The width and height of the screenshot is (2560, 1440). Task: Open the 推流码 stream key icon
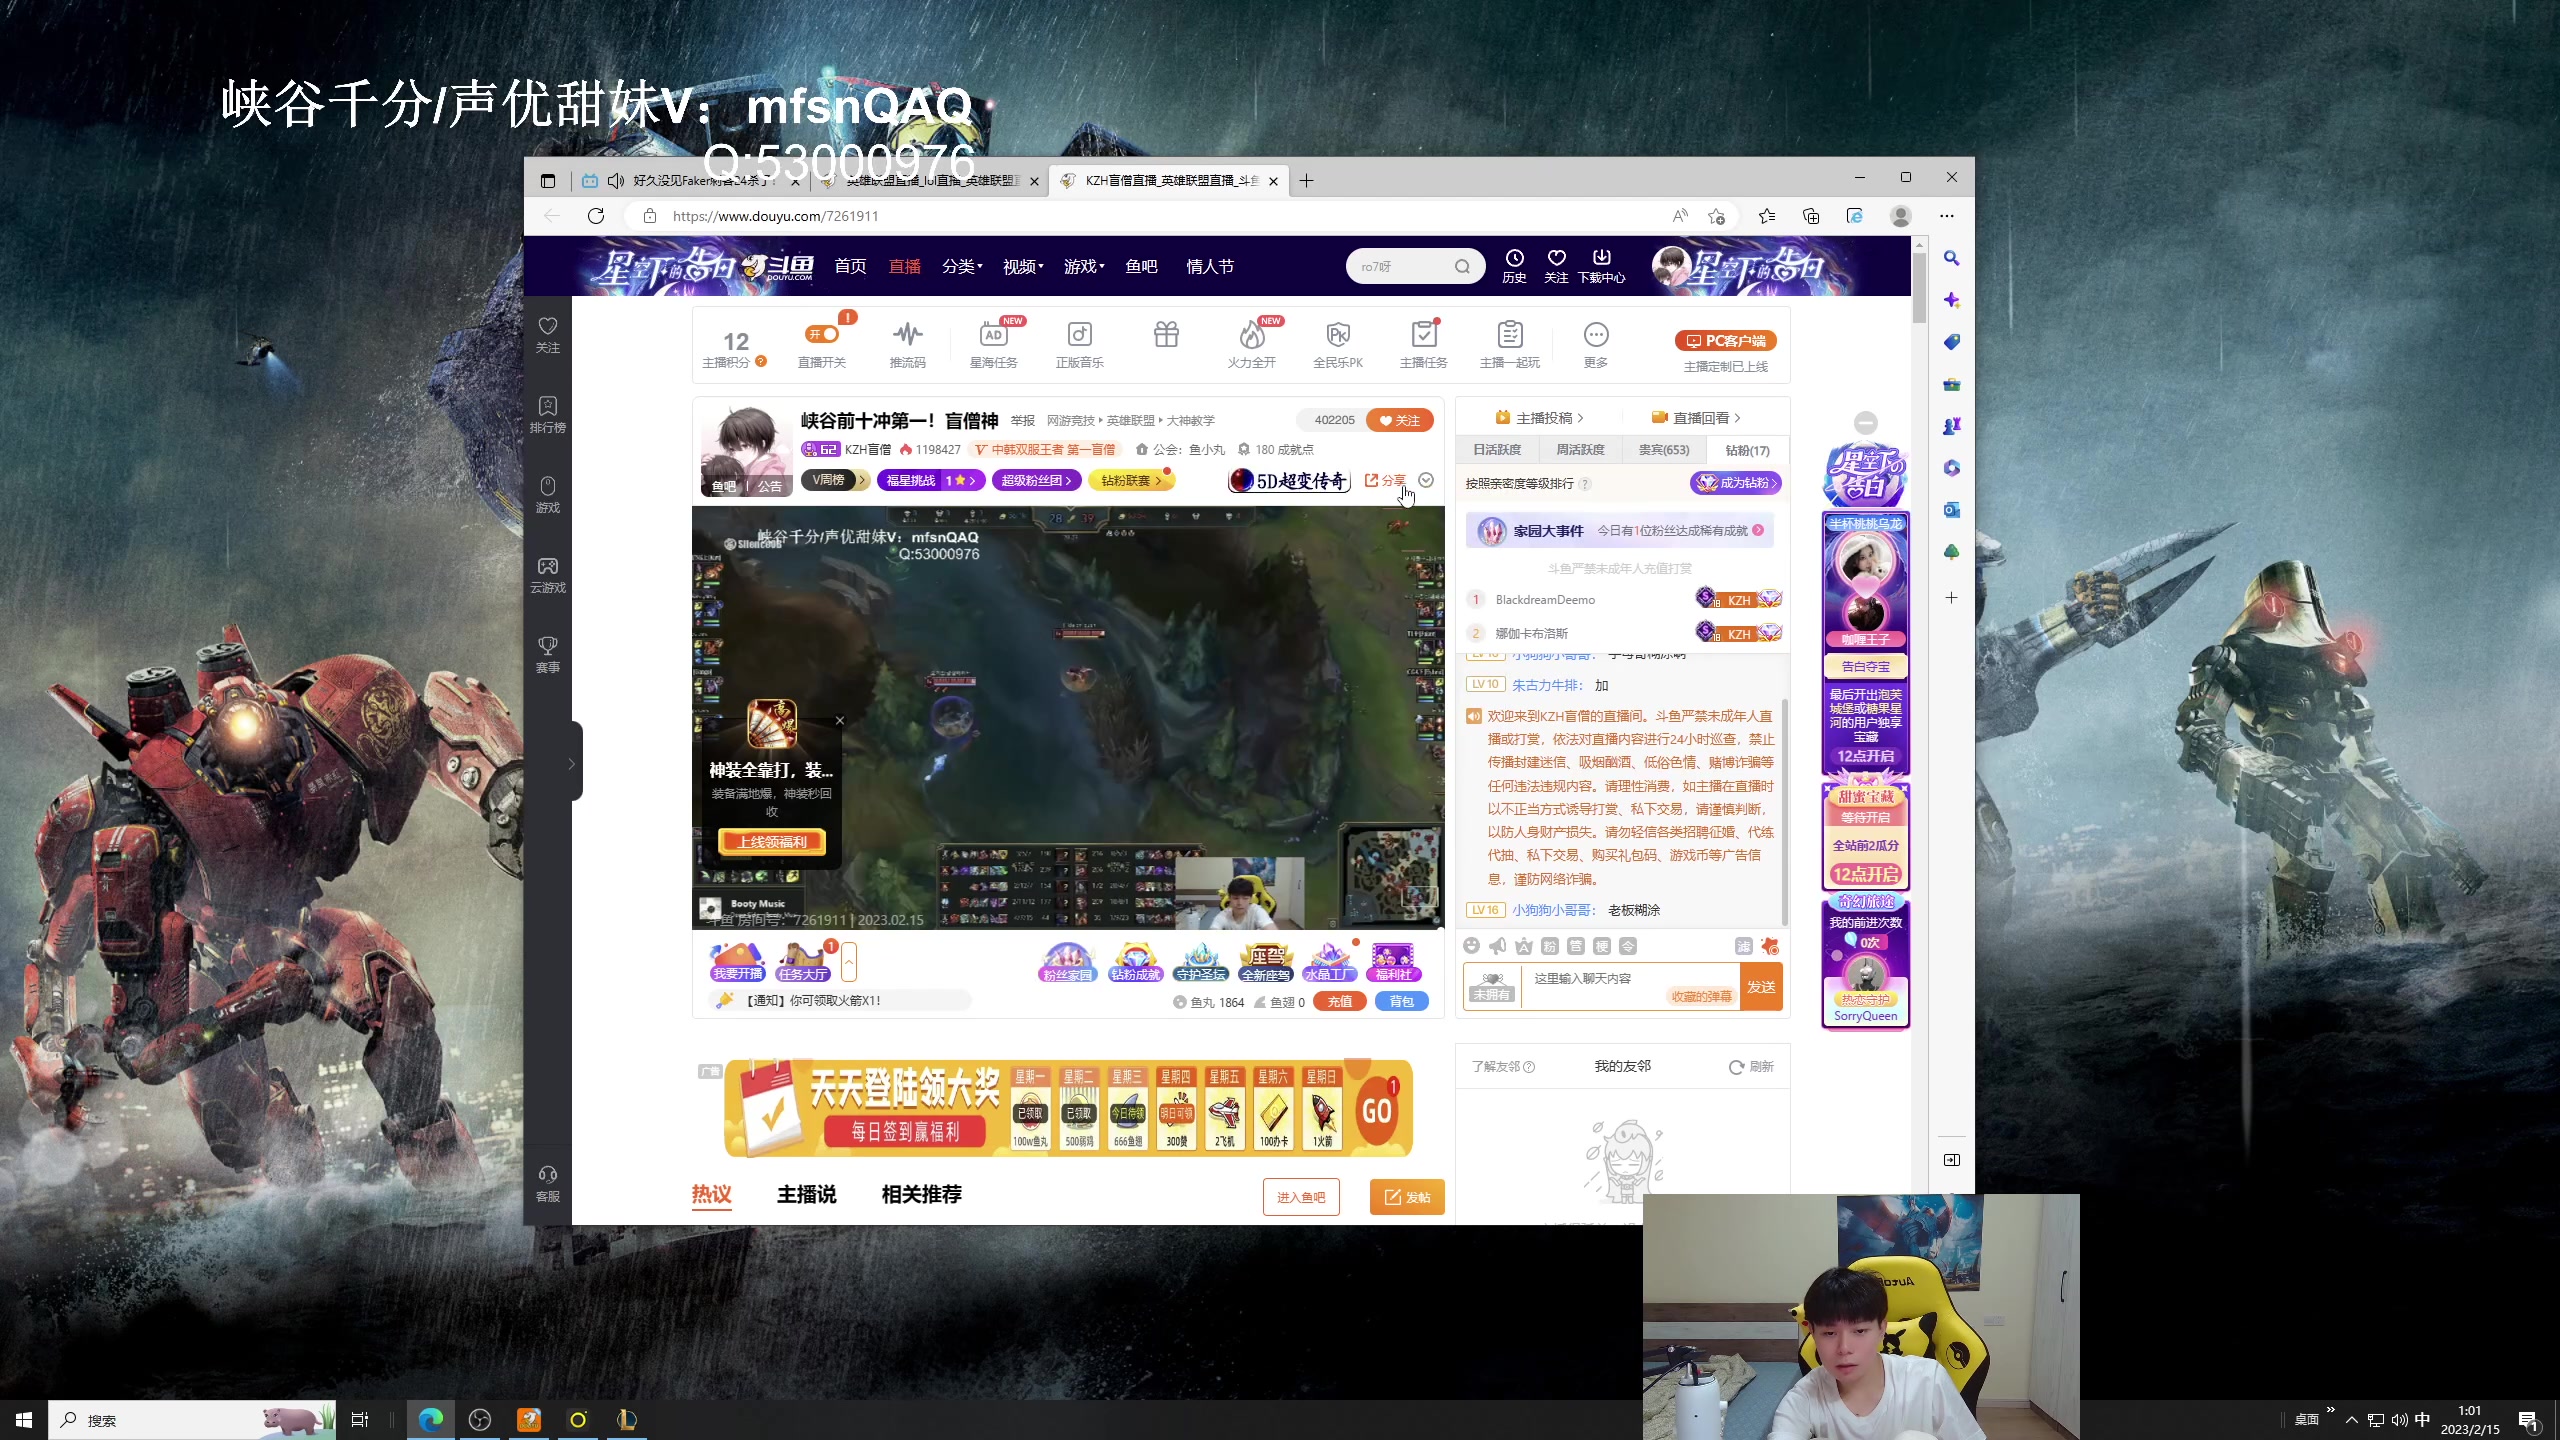[x=907, y=344]
